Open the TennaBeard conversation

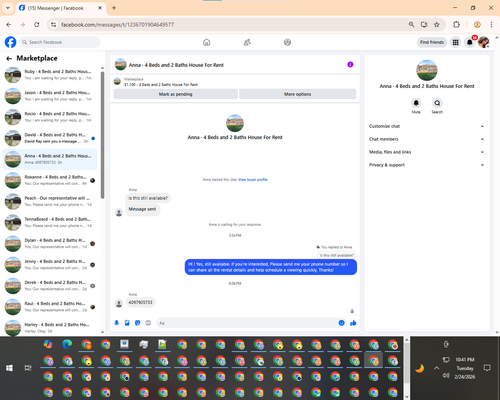(50, 222)
